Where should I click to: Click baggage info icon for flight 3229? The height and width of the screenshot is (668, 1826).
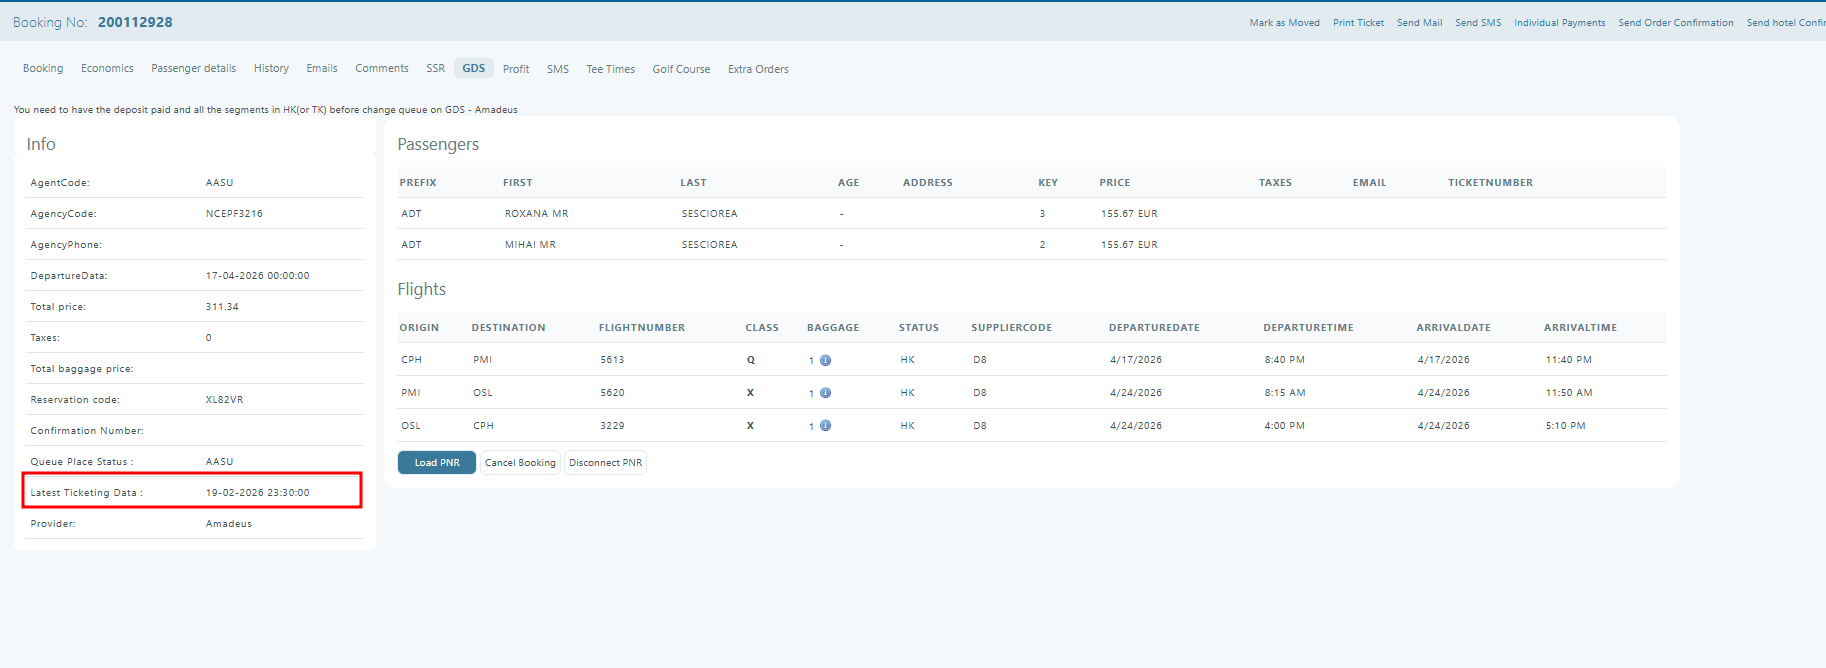[x=825, y=426]
